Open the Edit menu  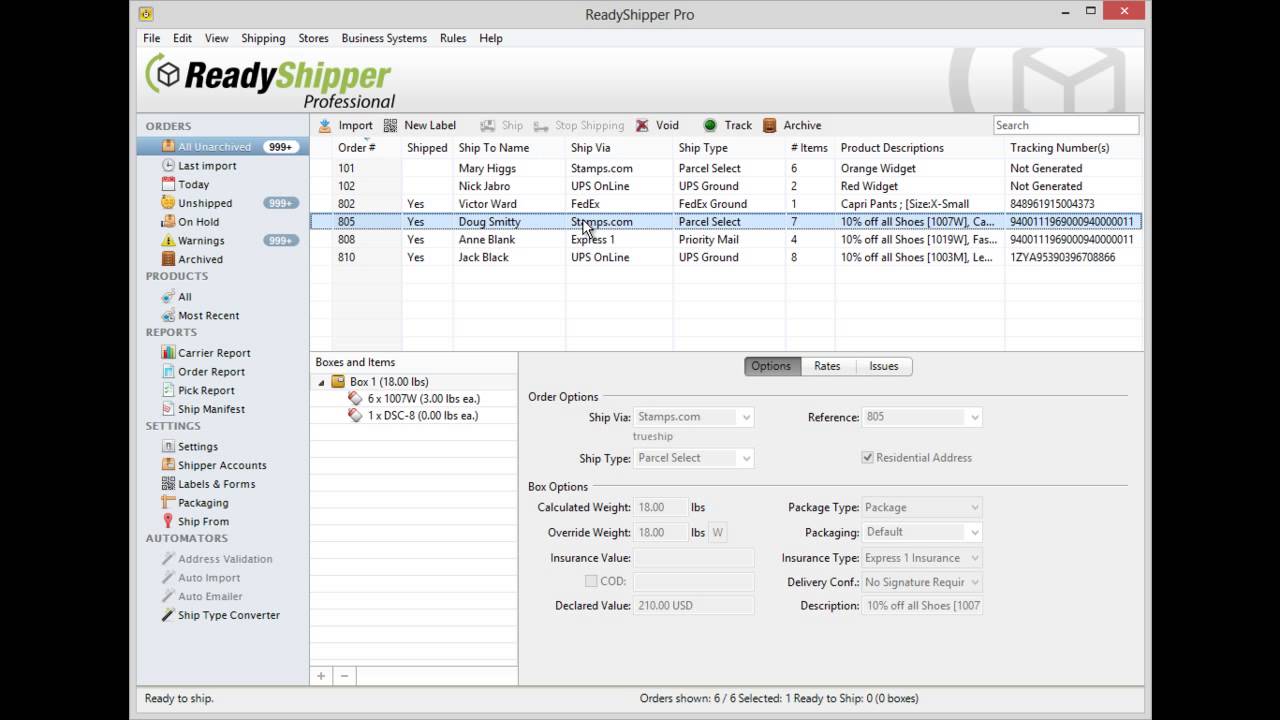pyautogui.click(x=182, y=38)
